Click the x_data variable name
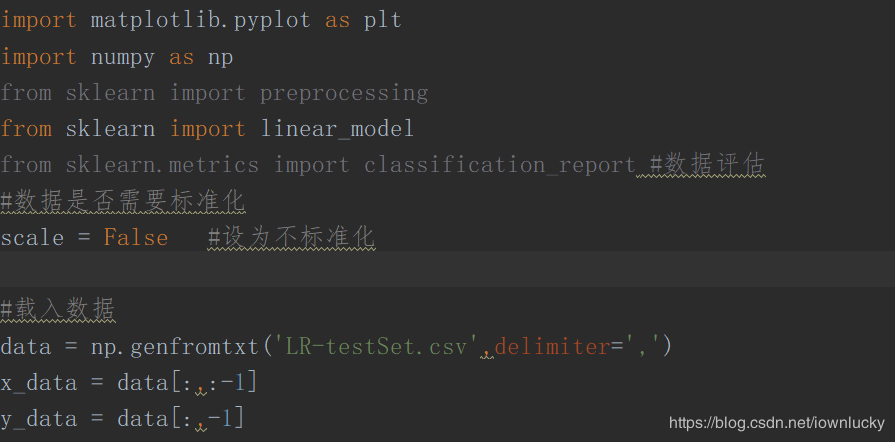Screen dimensions: 895x442 (x=37, y=382)
